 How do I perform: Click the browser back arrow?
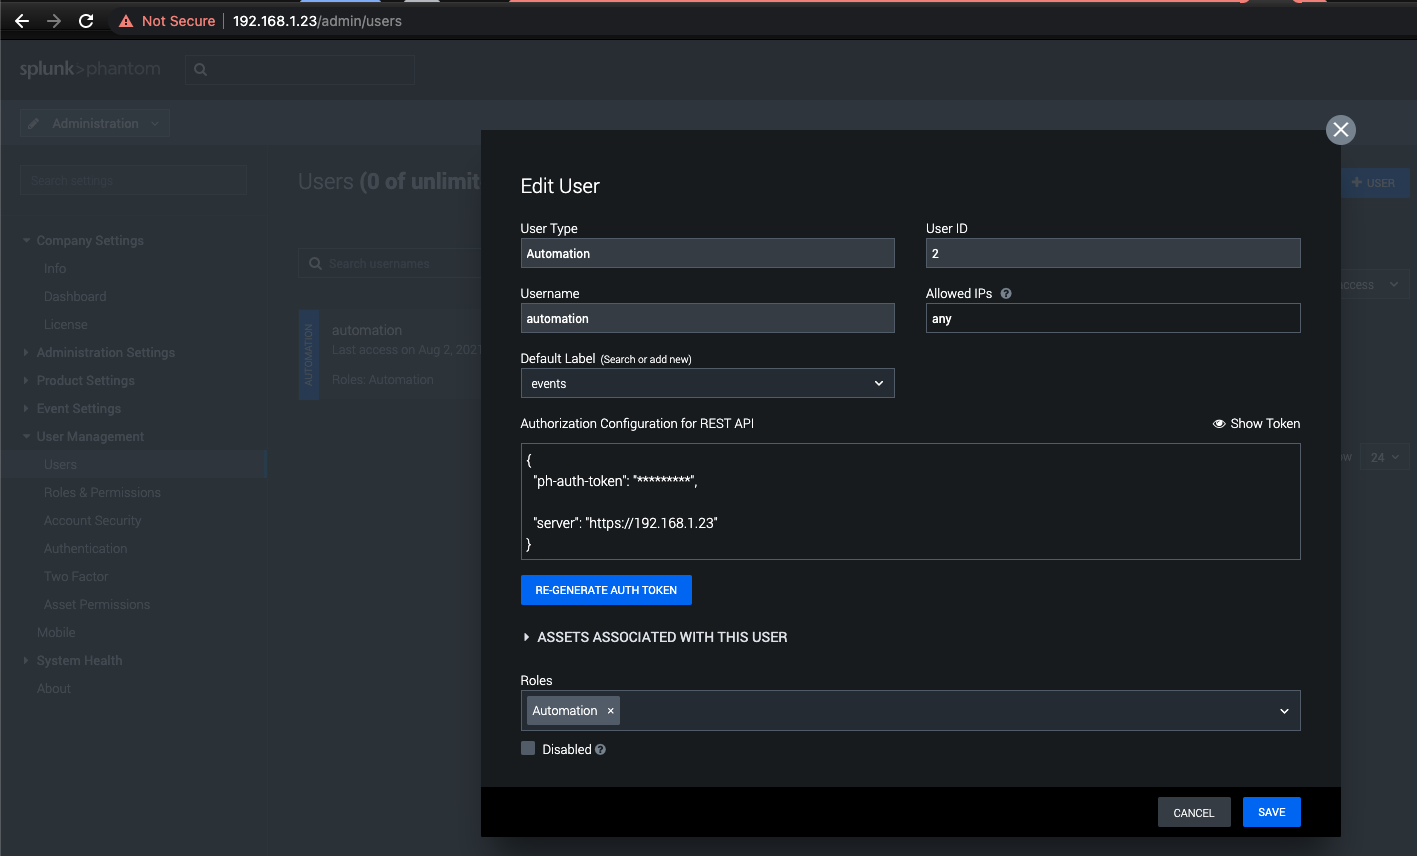coord(22,21)
